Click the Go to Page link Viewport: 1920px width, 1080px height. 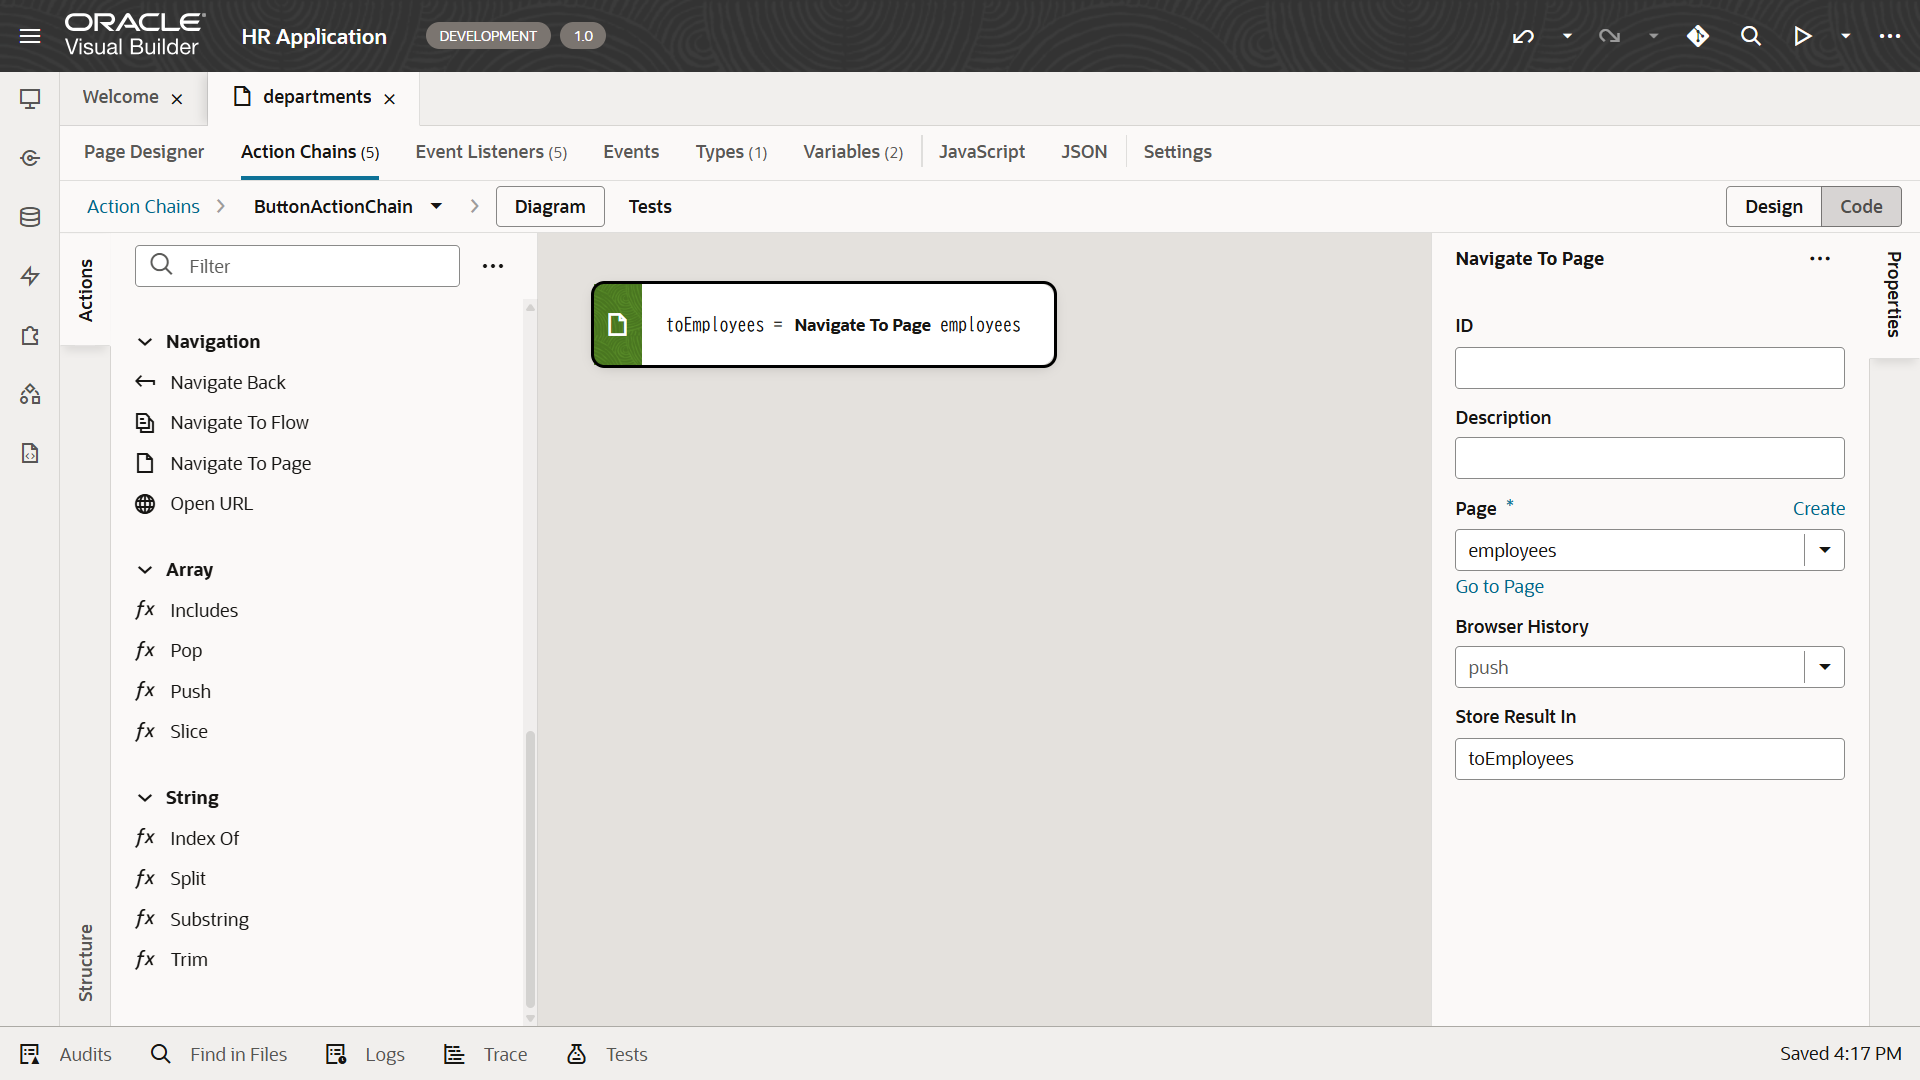point(1499,587)
